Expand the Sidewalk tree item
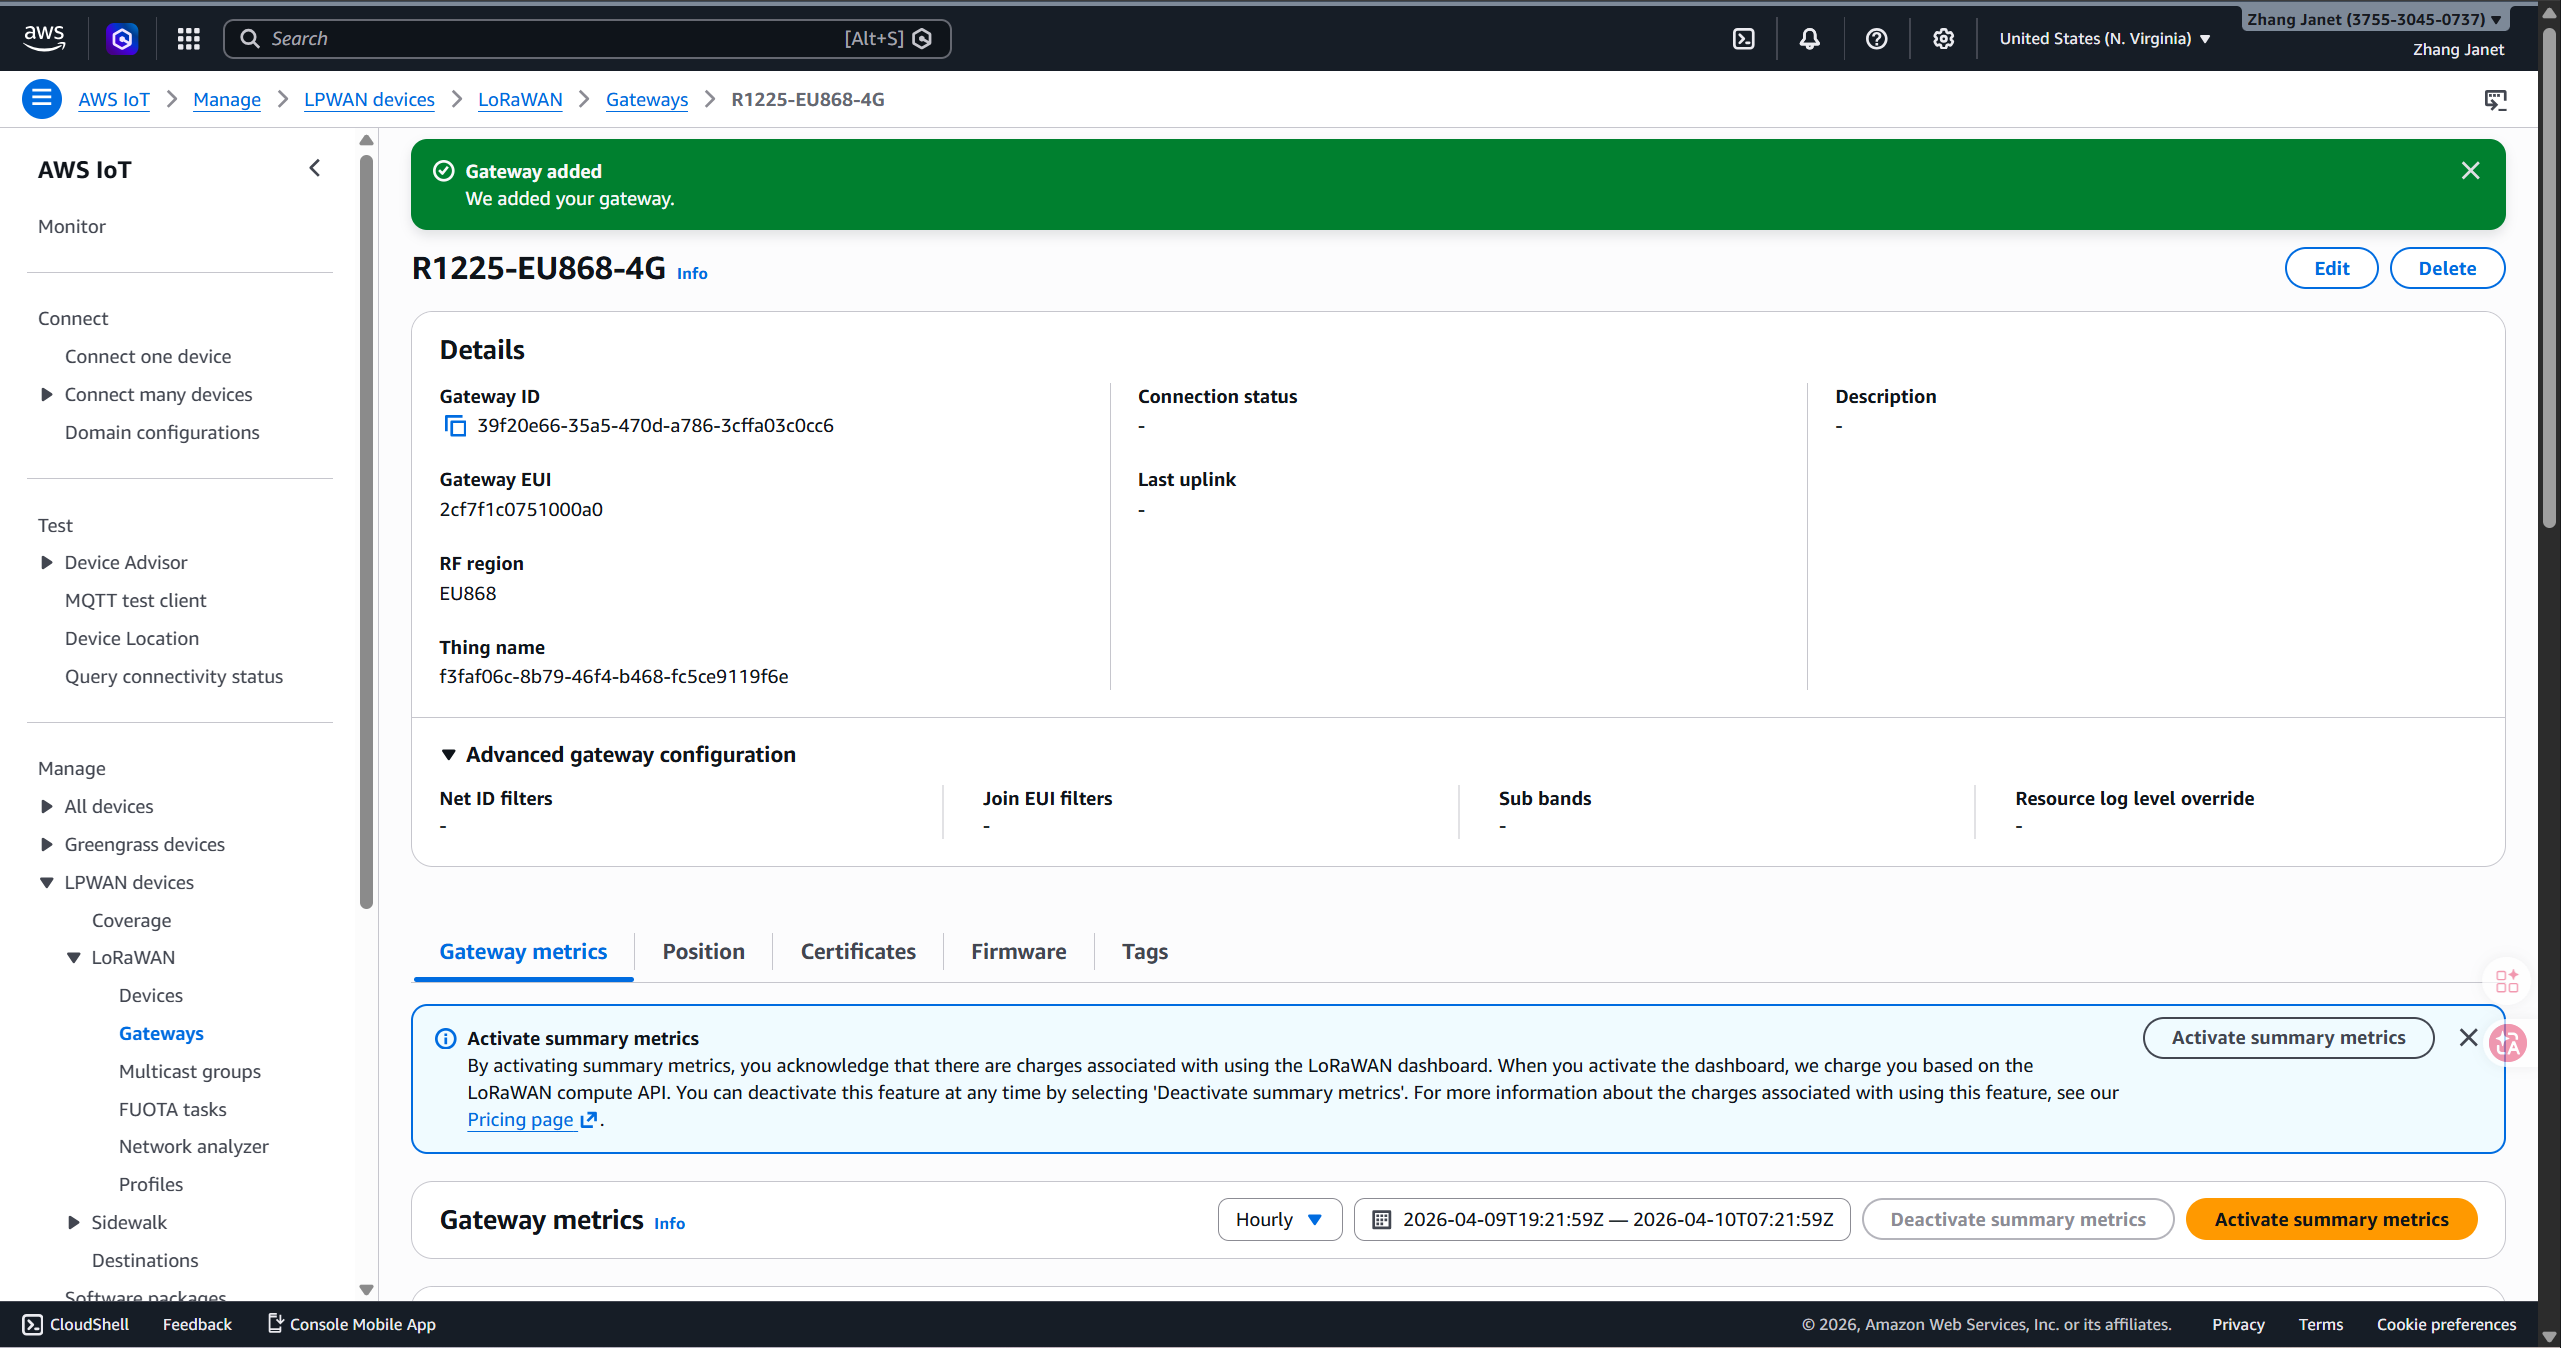Viewport: 2561px width, 1348px height. click(74, 1222)
